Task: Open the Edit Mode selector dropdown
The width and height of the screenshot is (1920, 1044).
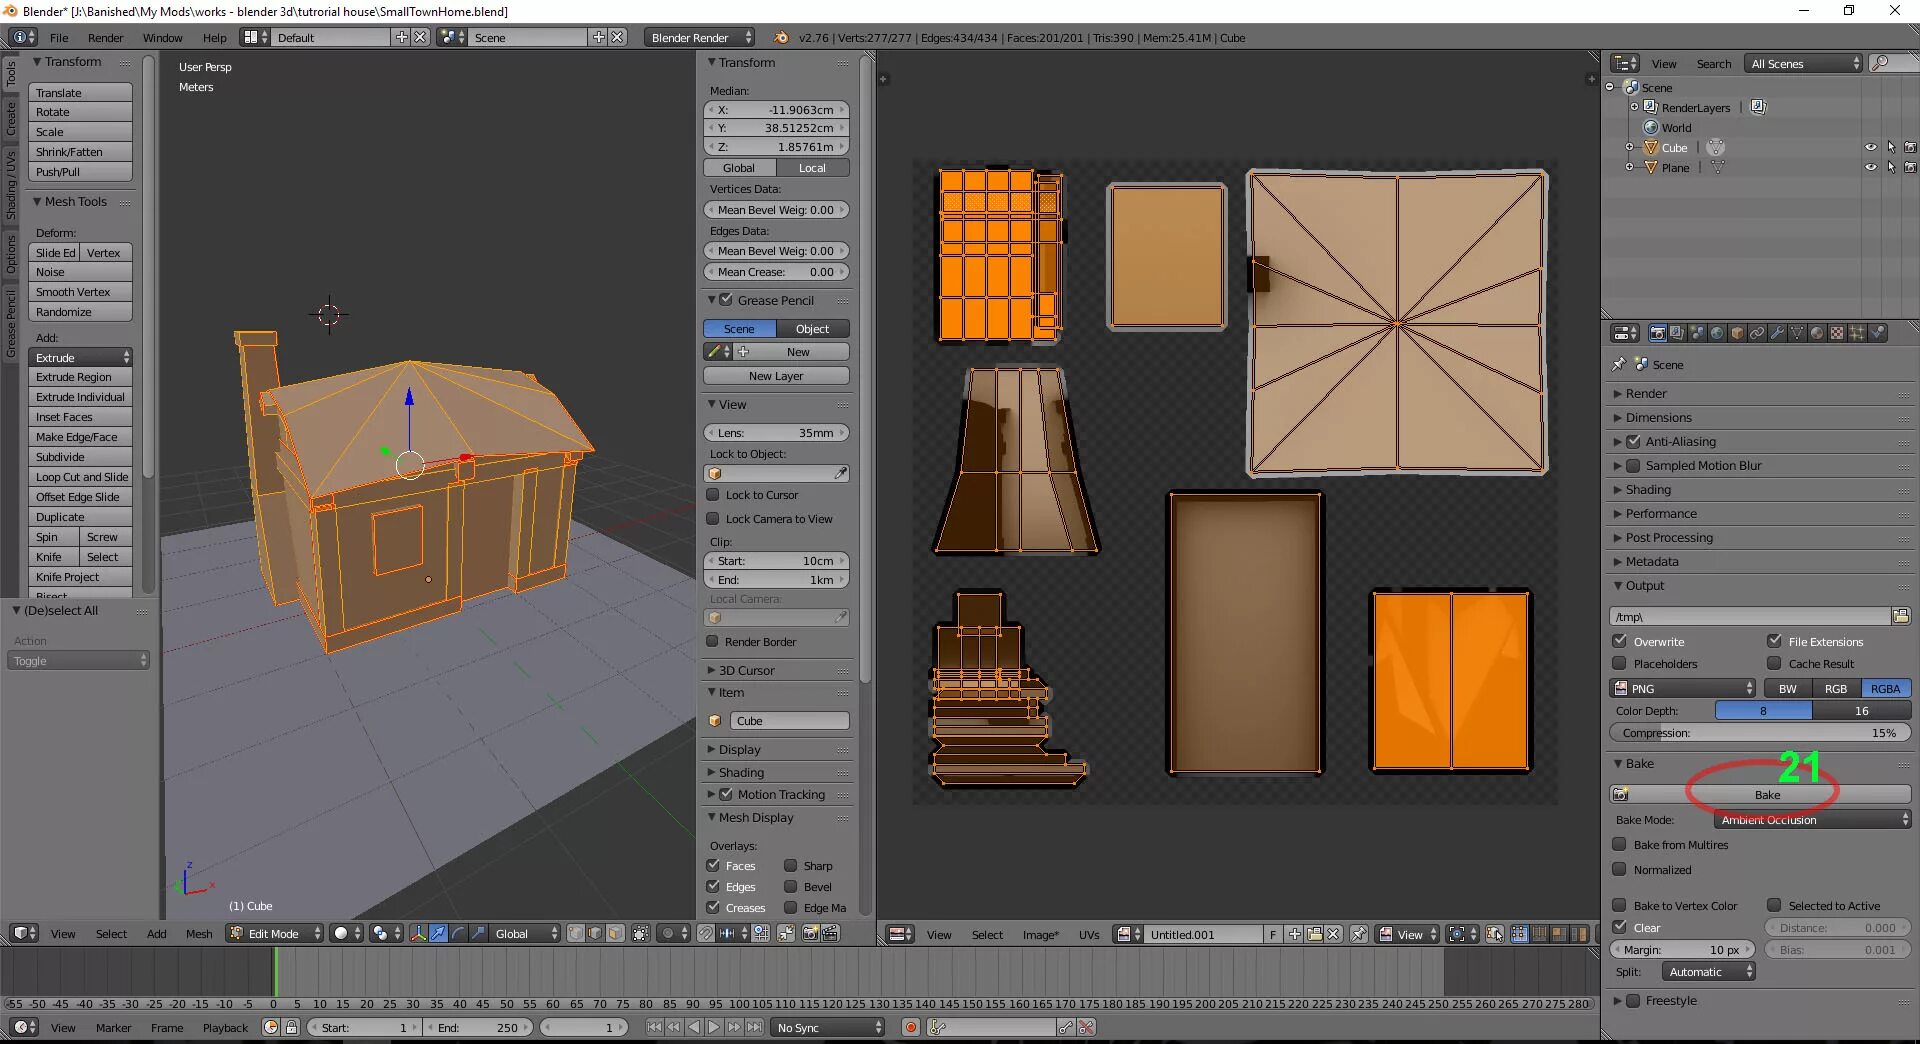Action: (x=275, y=933)
